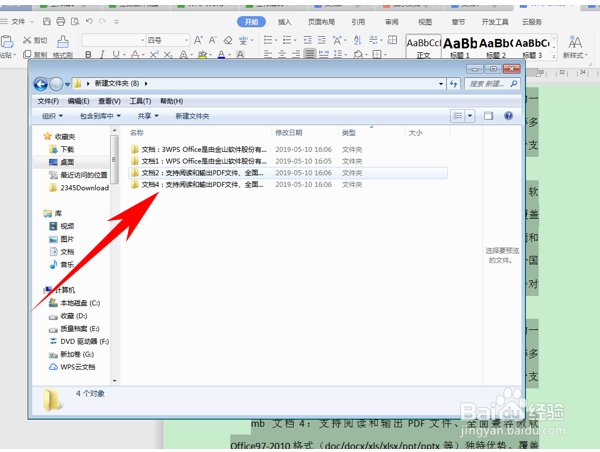Click the increase indent icon

point(322,40)
